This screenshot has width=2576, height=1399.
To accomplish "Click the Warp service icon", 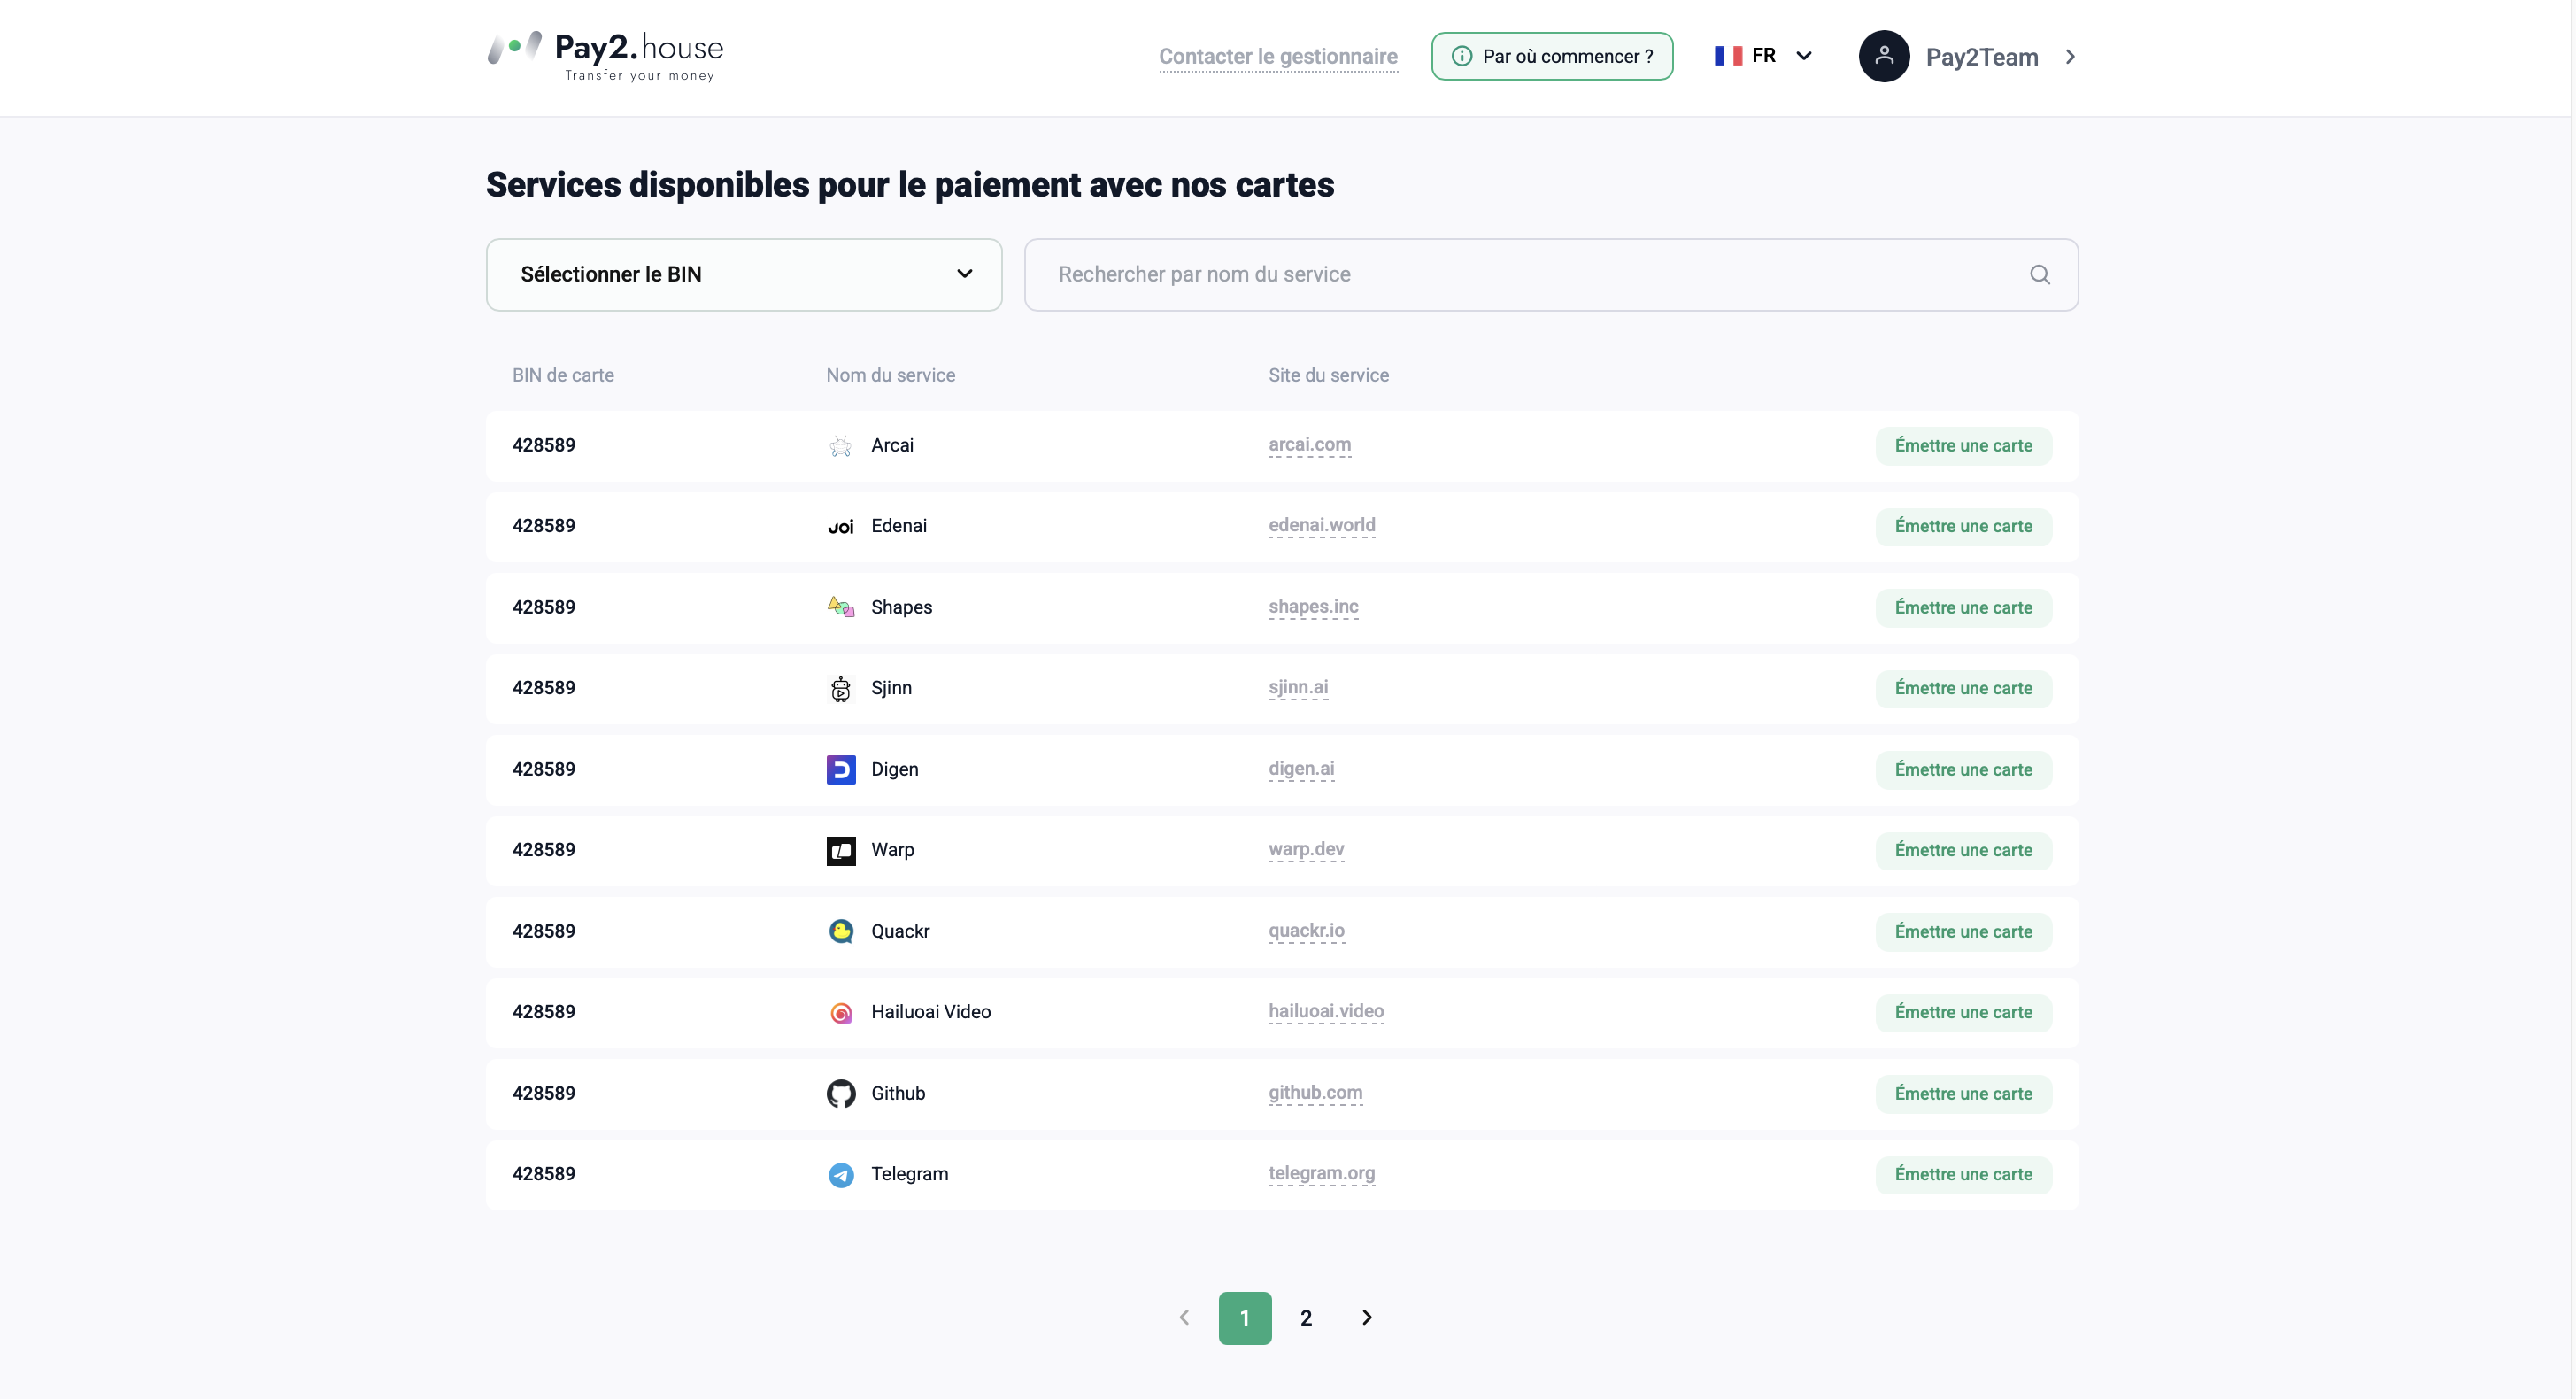I will 841,851.
